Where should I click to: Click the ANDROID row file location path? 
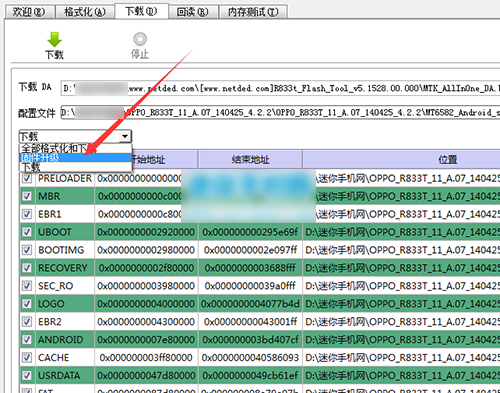coord(402,340)
